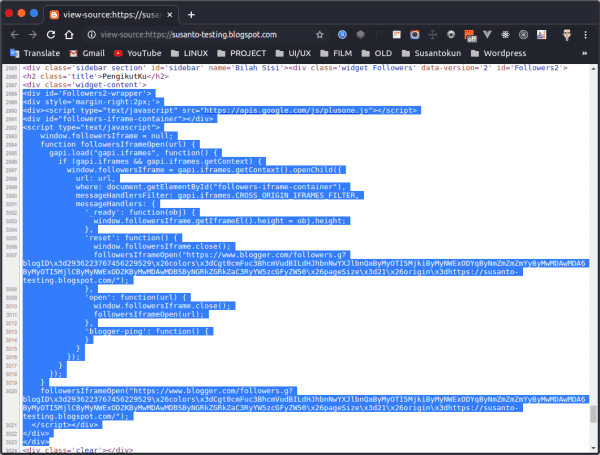600x455 pixels.
Task: Open the Chrome profile avatar
Action: pyautogui.click(x=567, y=35)
